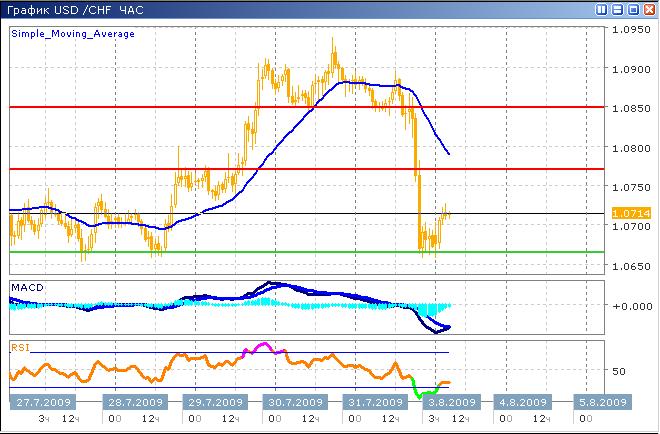Maximize the USD/CHF chart window
The width and height of the screenshot is (660, 434).
coord(633,9)
